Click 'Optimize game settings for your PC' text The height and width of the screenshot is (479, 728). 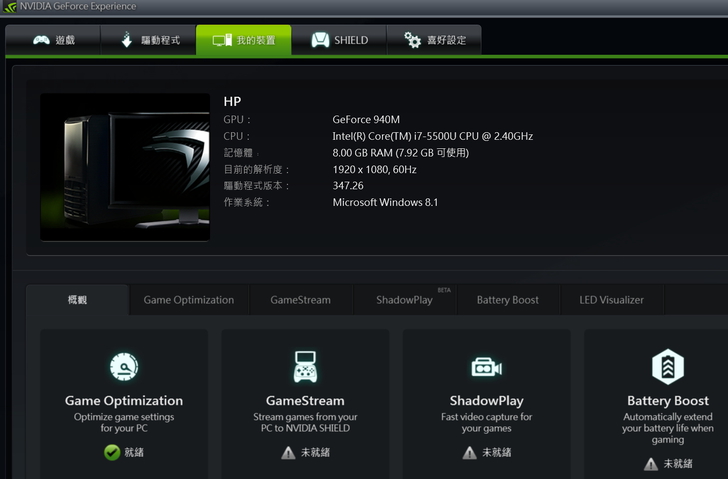124,422
